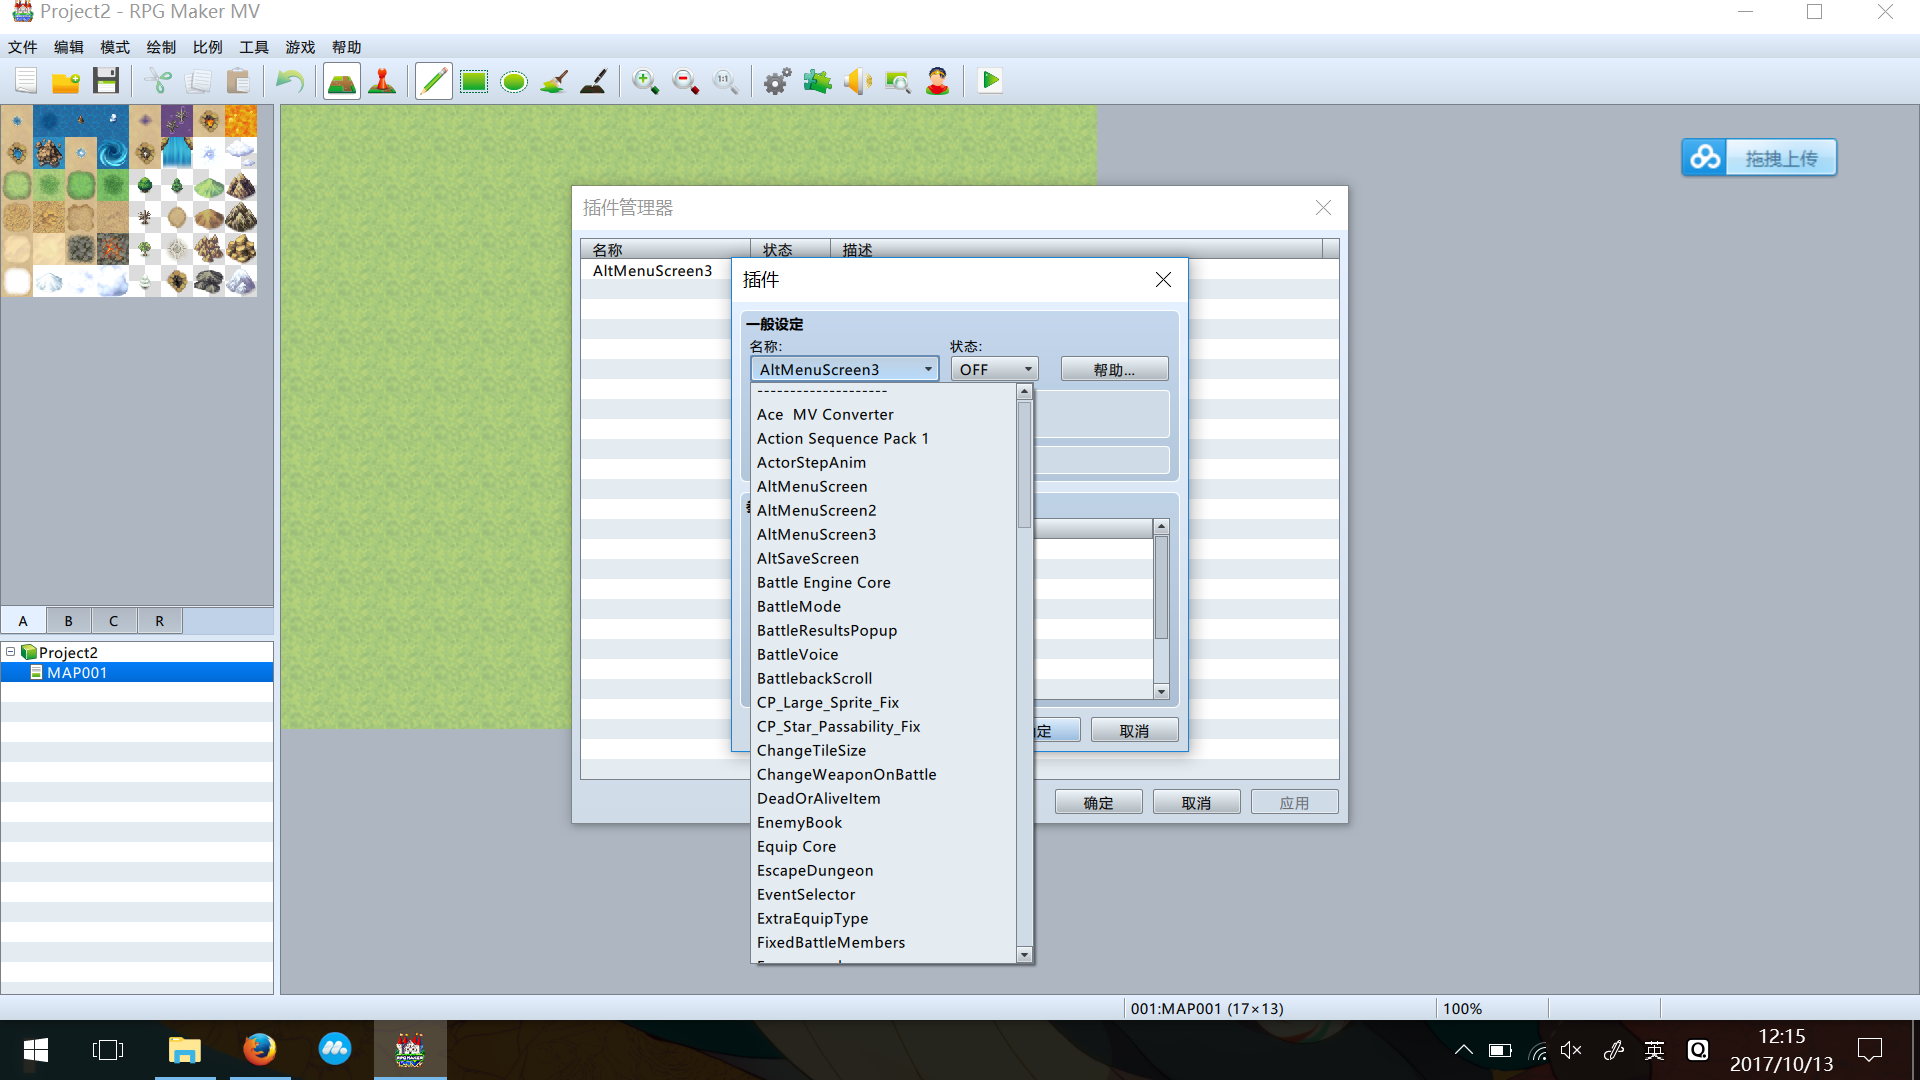Click the Open Project folder icon
This screenshot has height=1080, width=1920.
coord(66,81)
